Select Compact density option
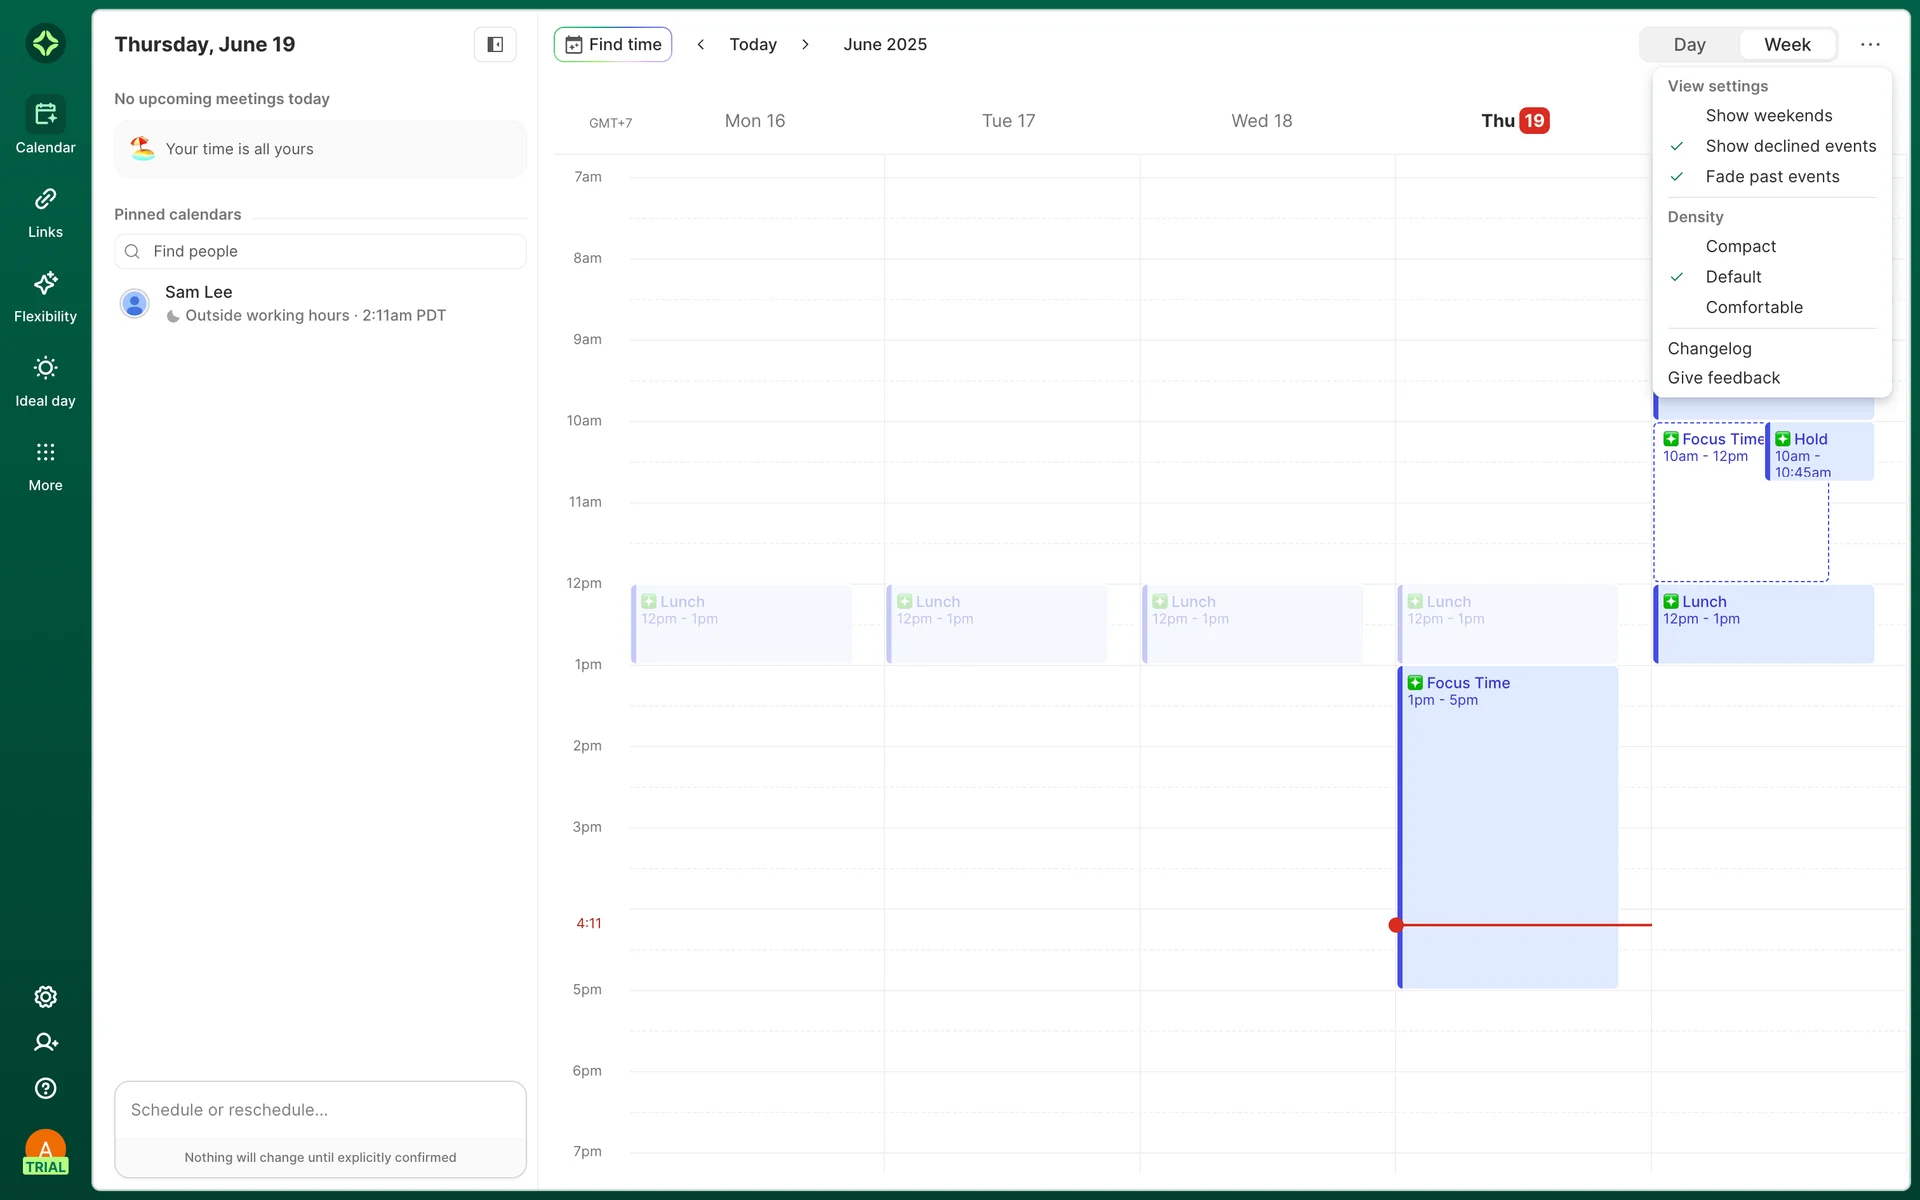This screenshot has height=1200, width=1920. (1740, 246)
